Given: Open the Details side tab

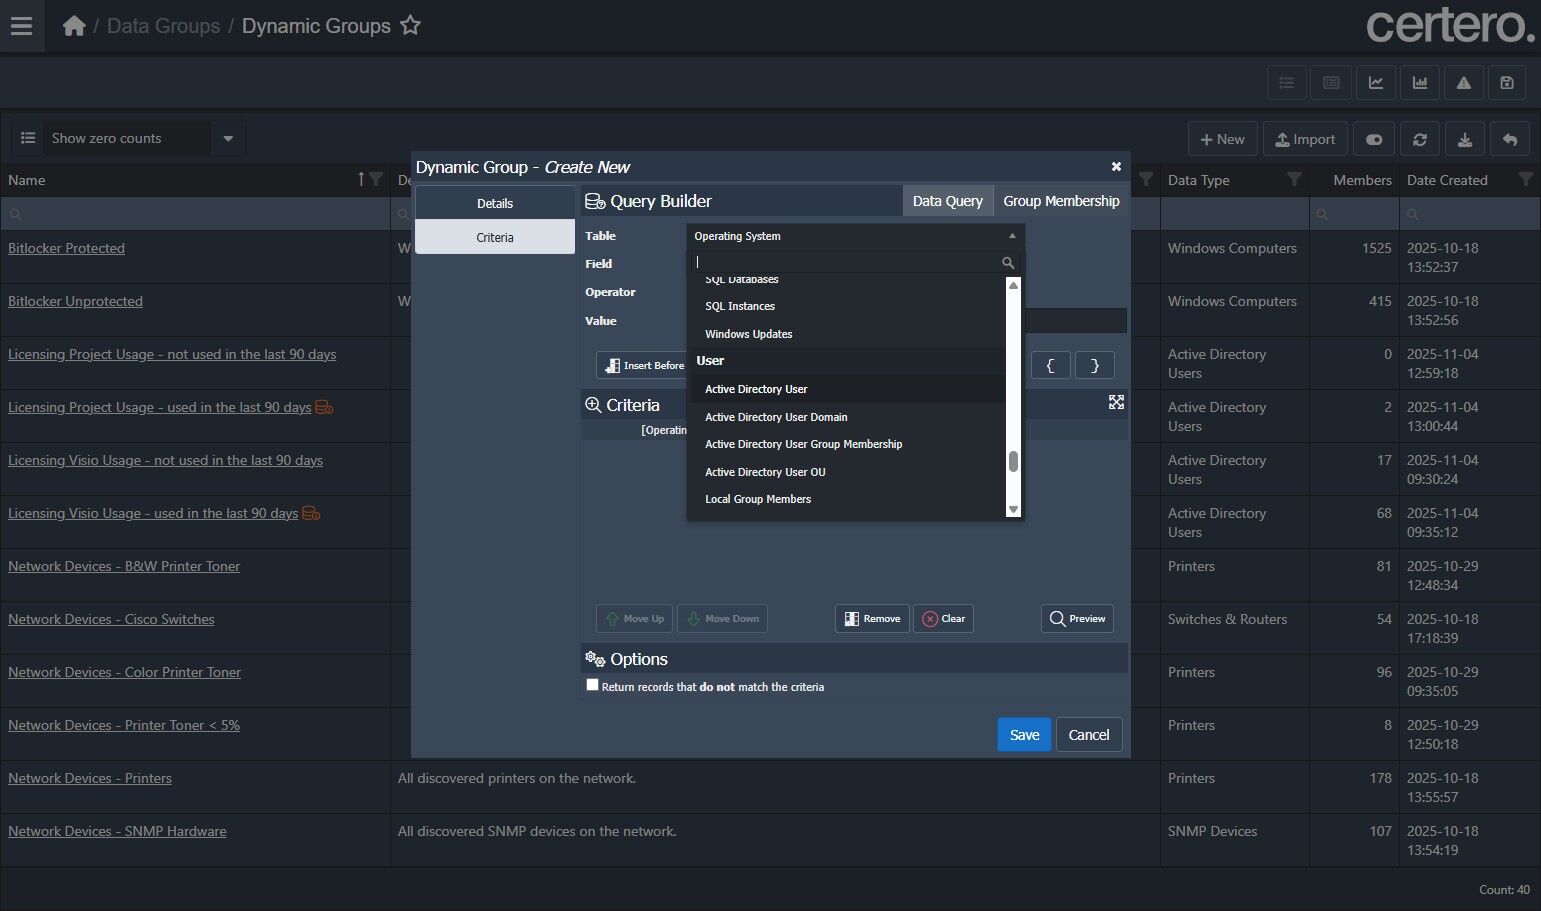Looking at the screenshot, I should point(495,203).
